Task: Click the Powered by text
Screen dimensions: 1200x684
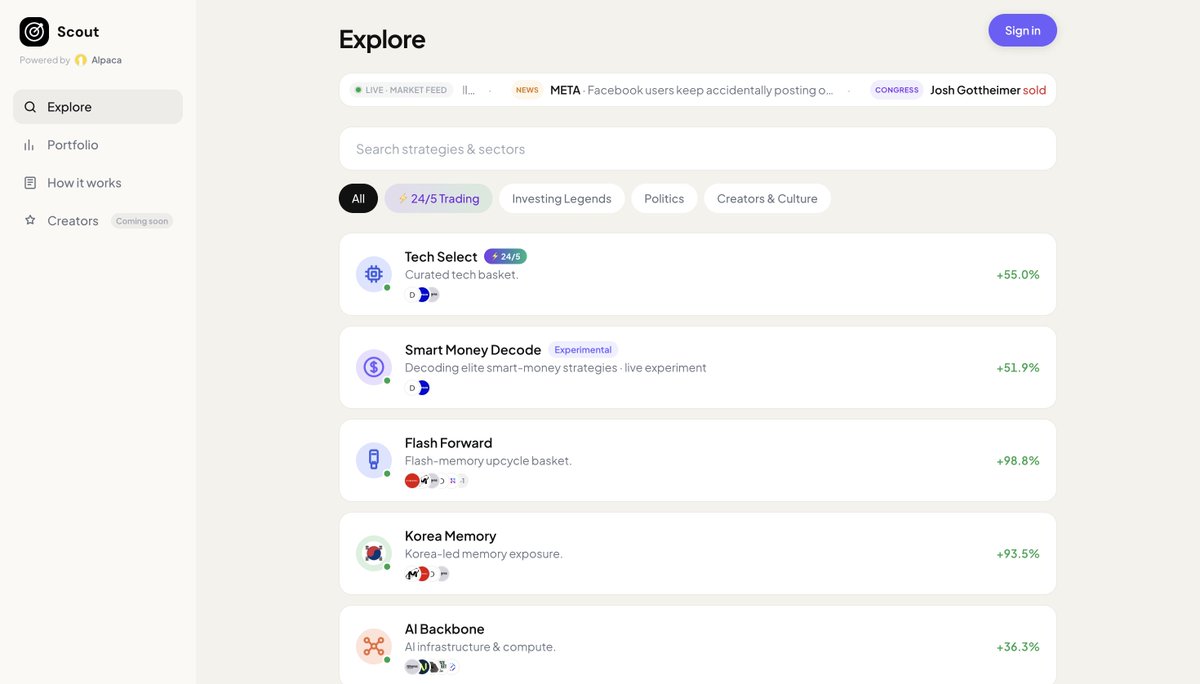Action: pyautogui.click(x=45, y=60)
